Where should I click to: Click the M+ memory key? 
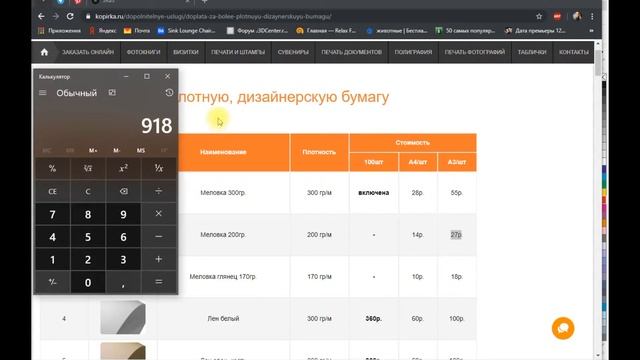93,151
